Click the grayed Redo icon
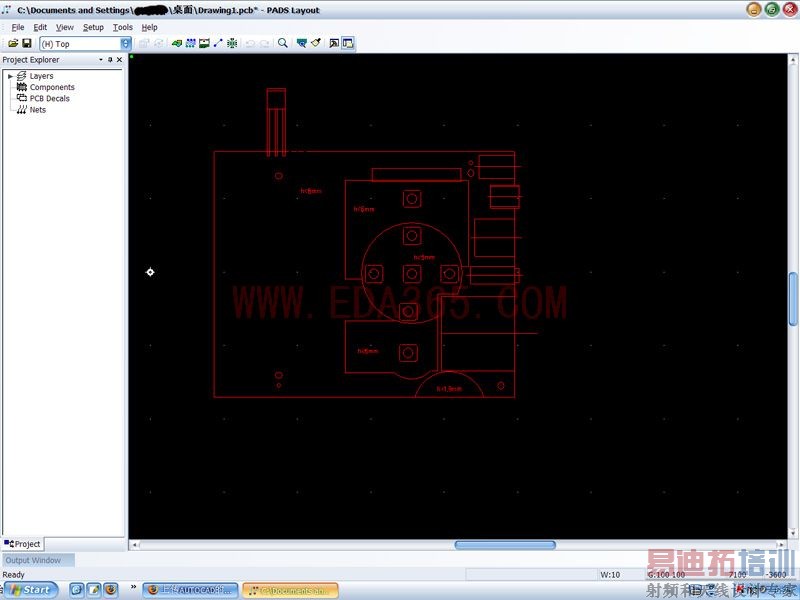The image size is (800, 600). tap(264, 44)
